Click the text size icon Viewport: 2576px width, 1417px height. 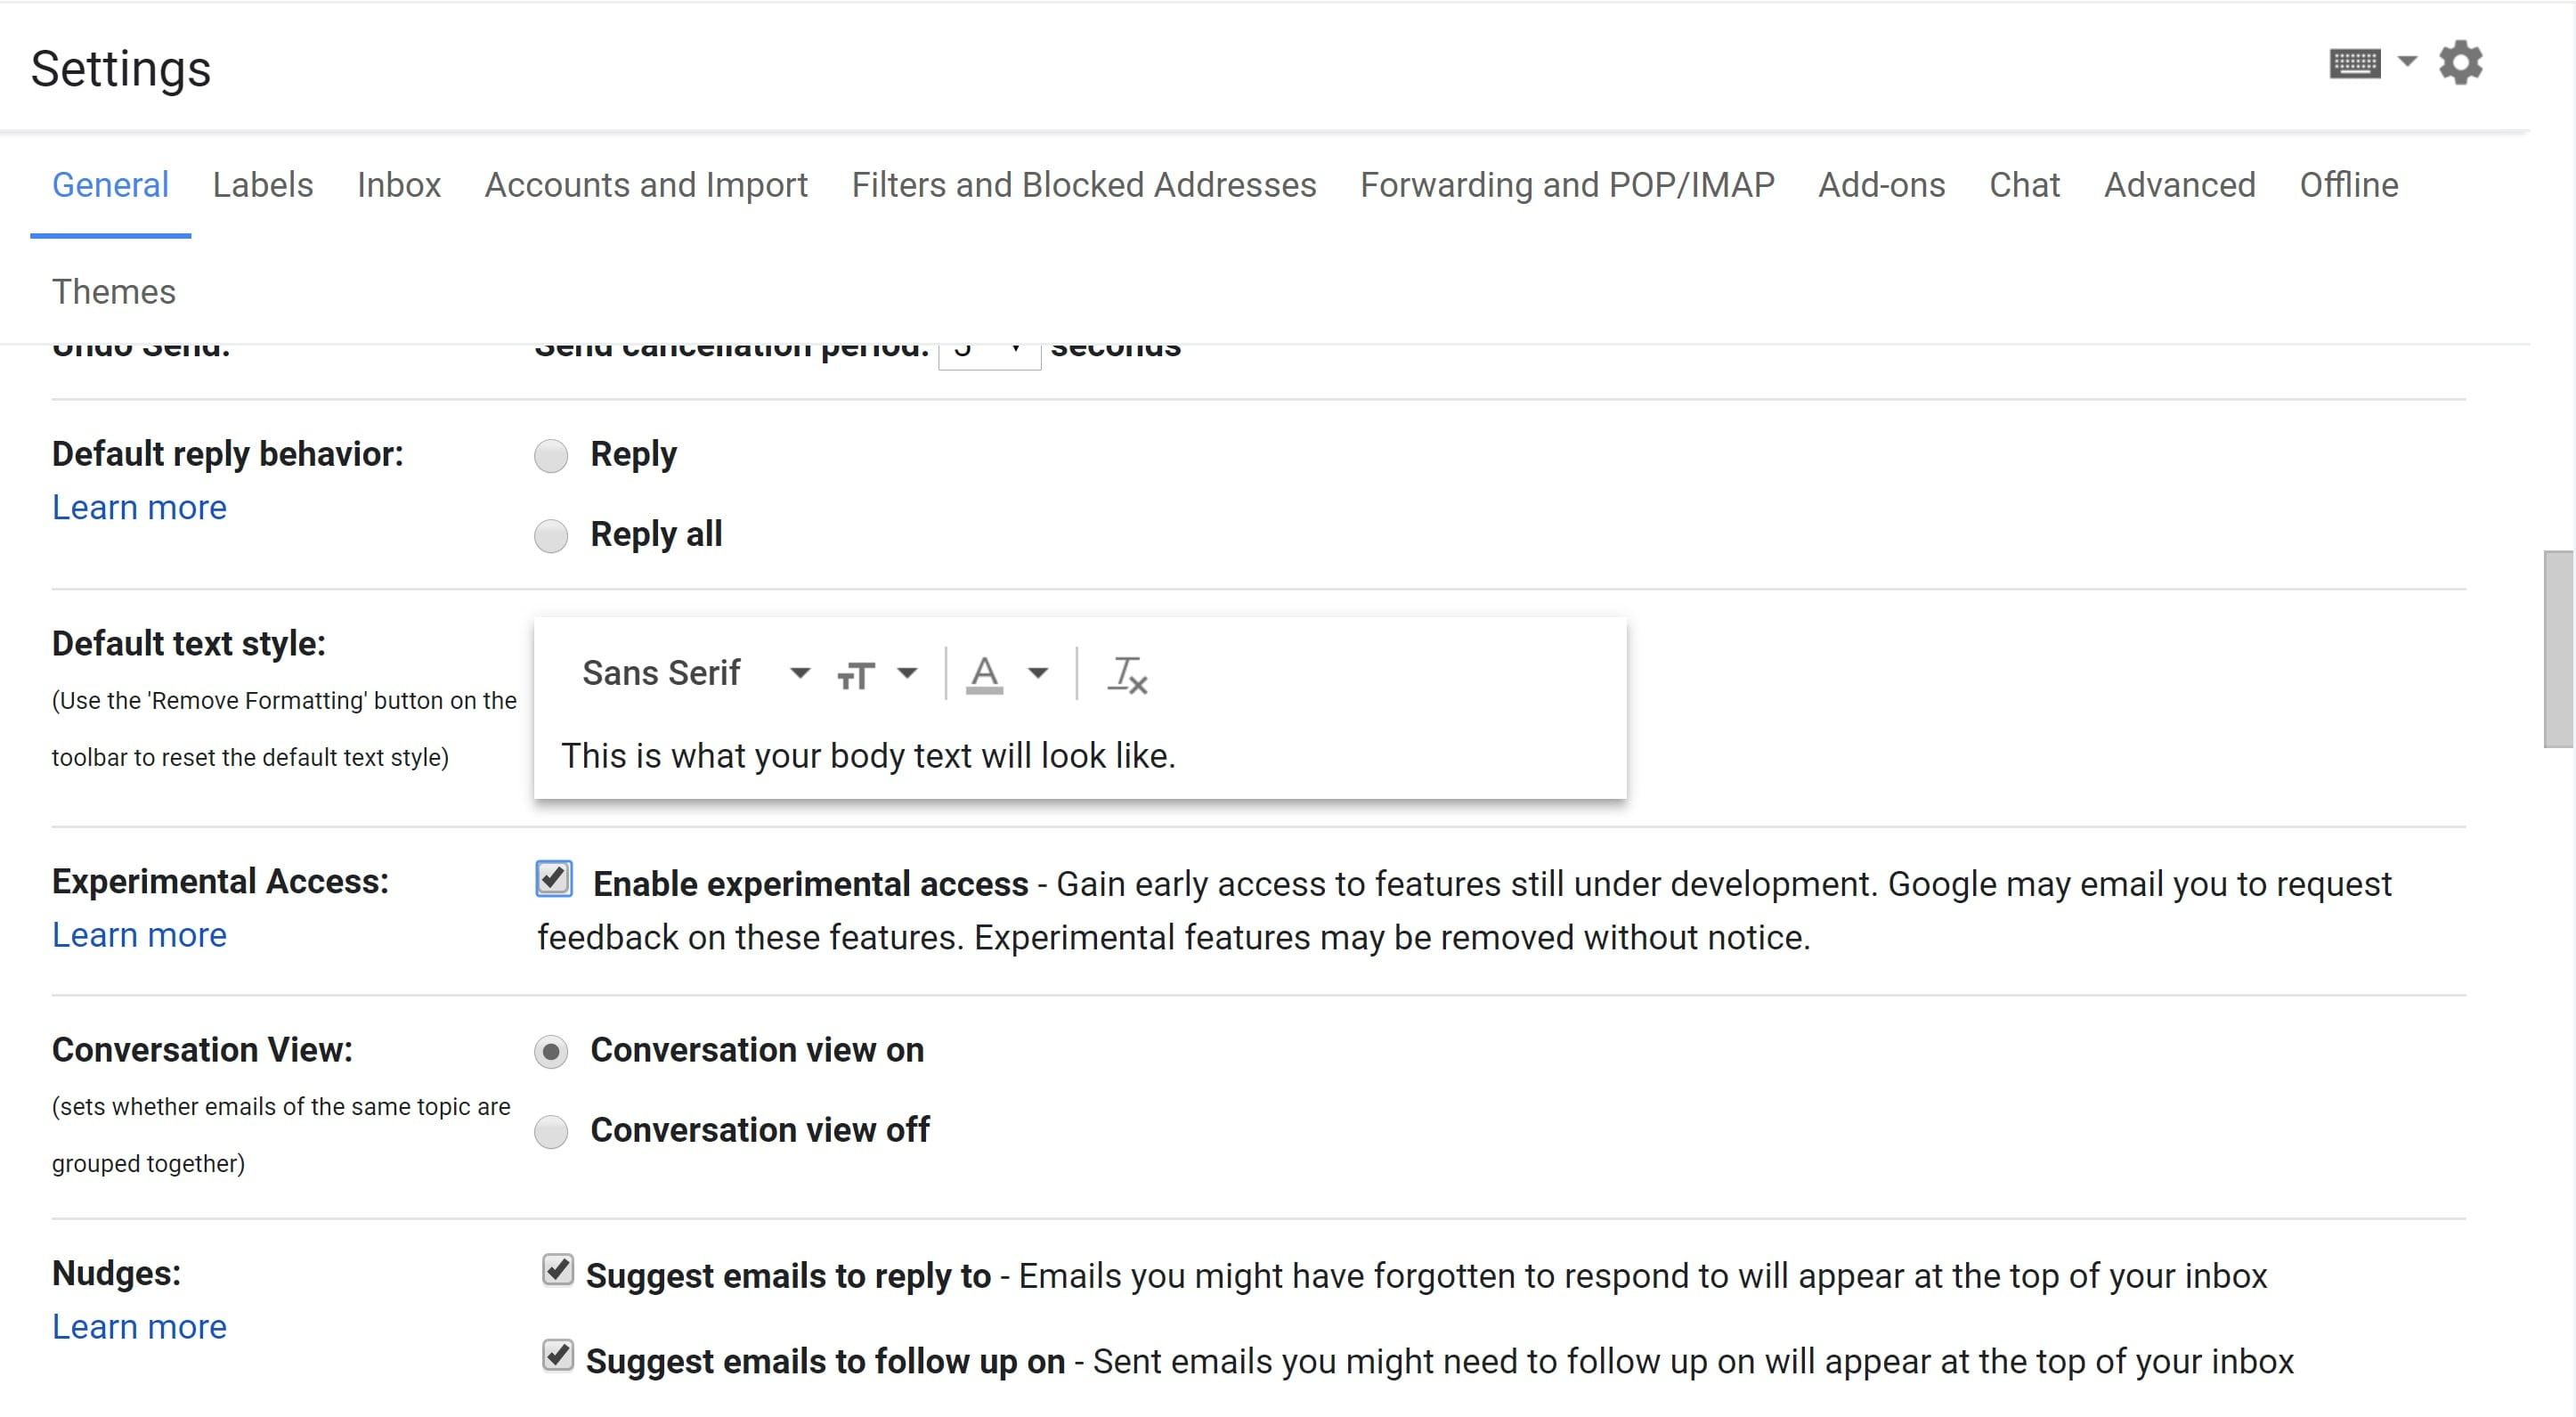[856, 676]
